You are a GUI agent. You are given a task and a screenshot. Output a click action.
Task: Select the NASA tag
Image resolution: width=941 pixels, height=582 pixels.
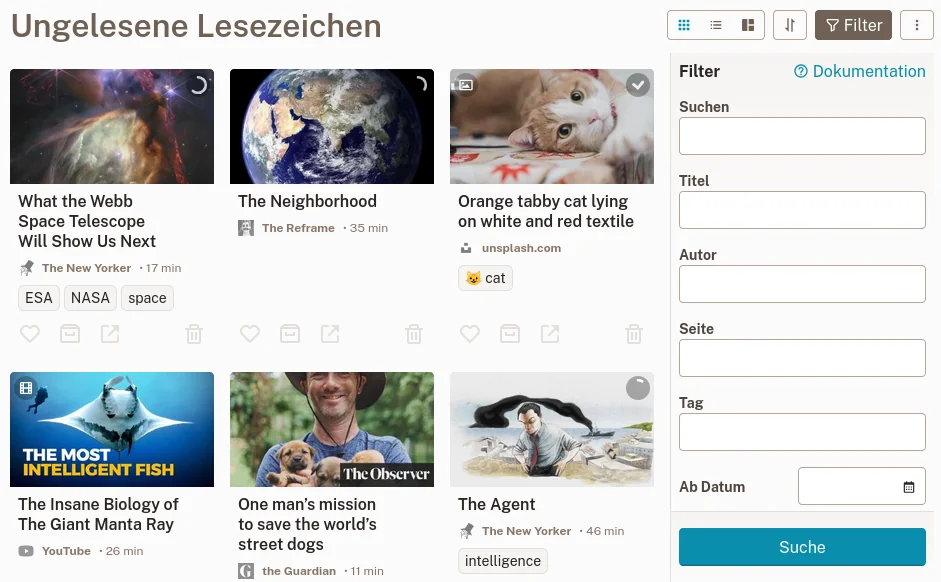90,298
